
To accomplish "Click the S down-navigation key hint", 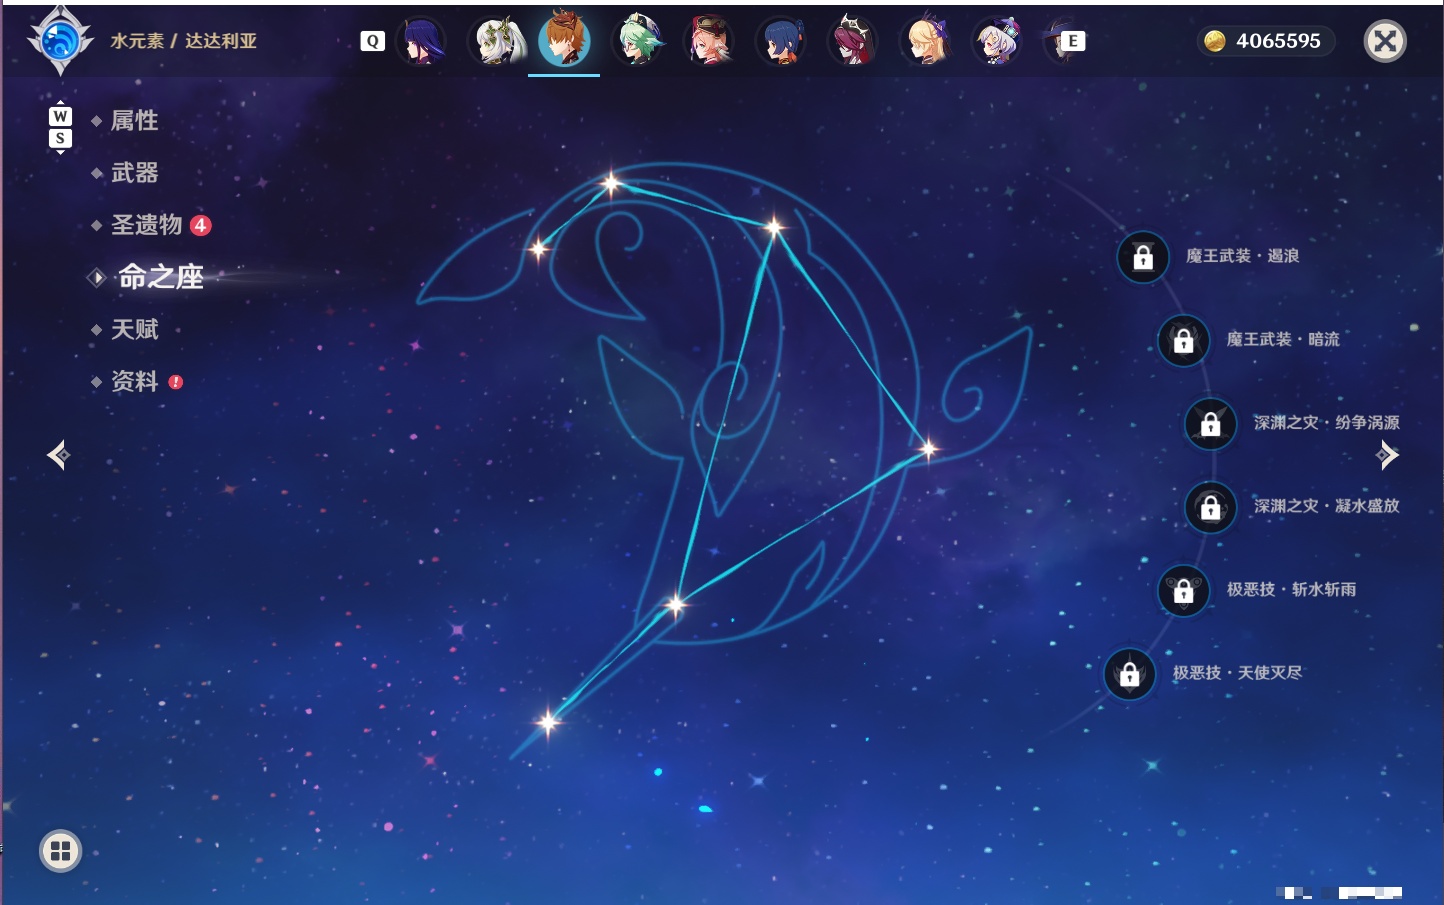I will click(x=60, y=138).
